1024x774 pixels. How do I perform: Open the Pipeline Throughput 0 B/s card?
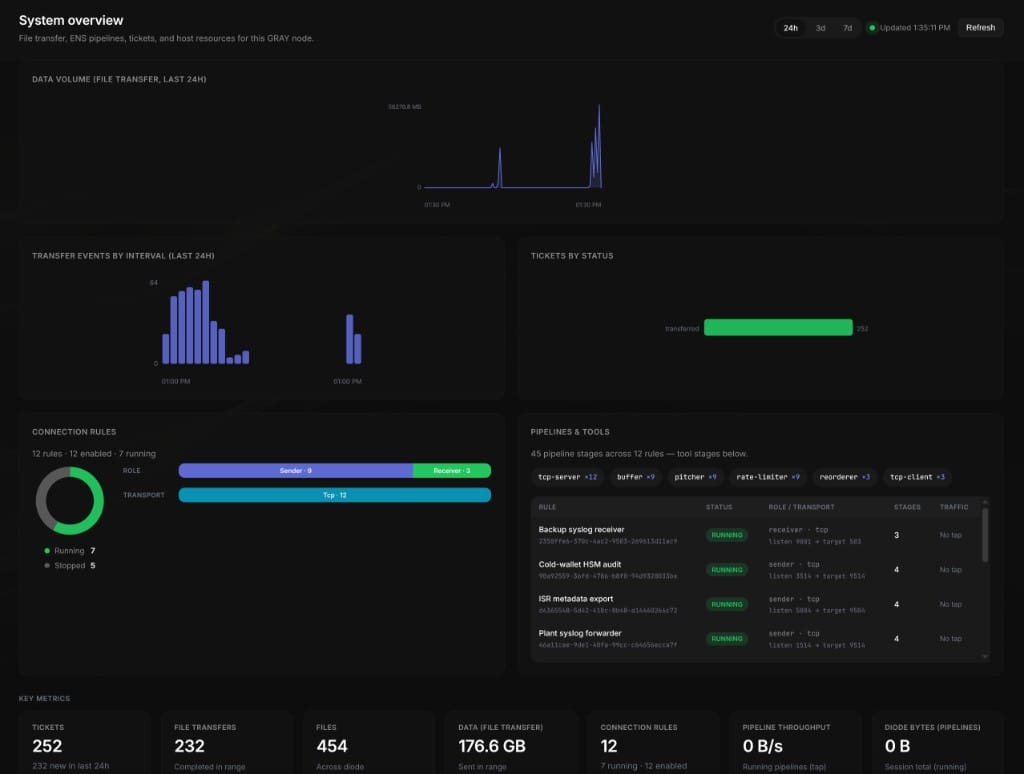coord(795,743)
